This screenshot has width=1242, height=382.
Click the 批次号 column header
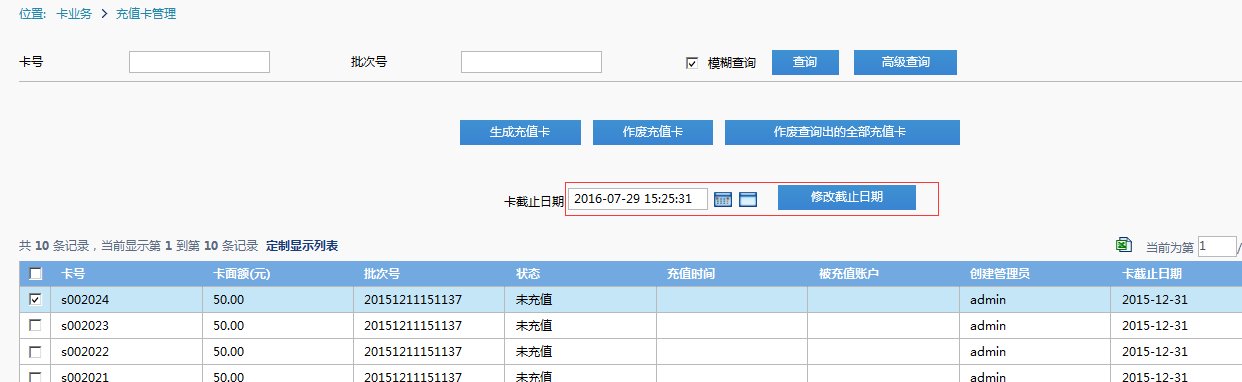tap(382, 273)
